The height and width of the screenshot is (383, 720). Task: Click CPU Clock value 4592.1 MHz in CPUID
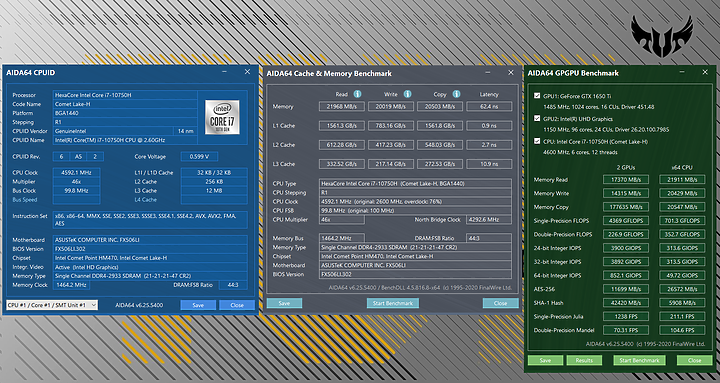76,173
